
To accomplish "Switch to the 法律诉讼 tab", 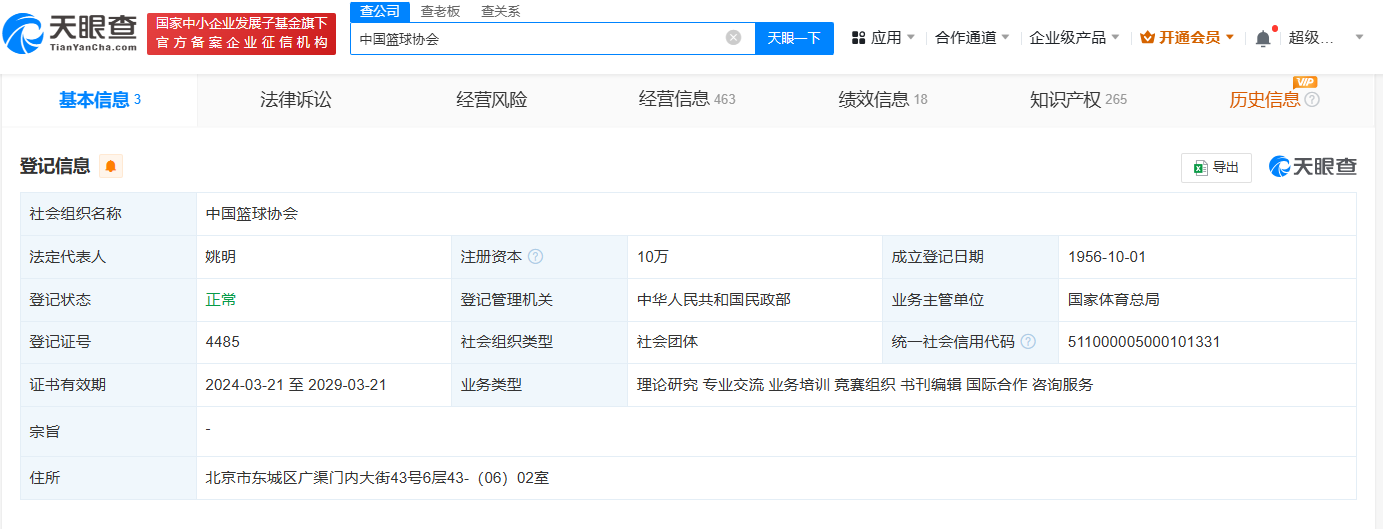I will click(x=295, y=100).
